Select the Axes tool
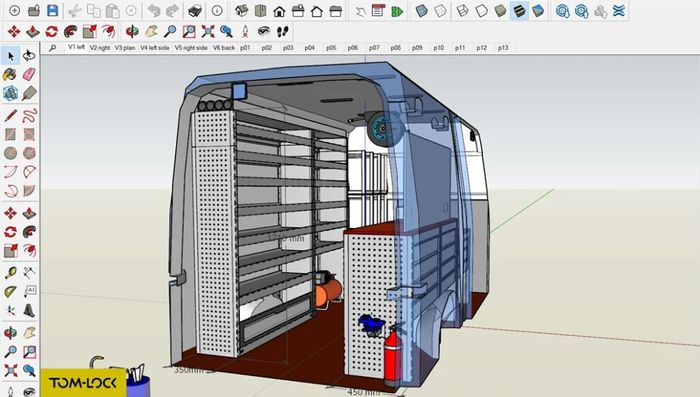Screen dimensions: 700x397 [10, 310]
